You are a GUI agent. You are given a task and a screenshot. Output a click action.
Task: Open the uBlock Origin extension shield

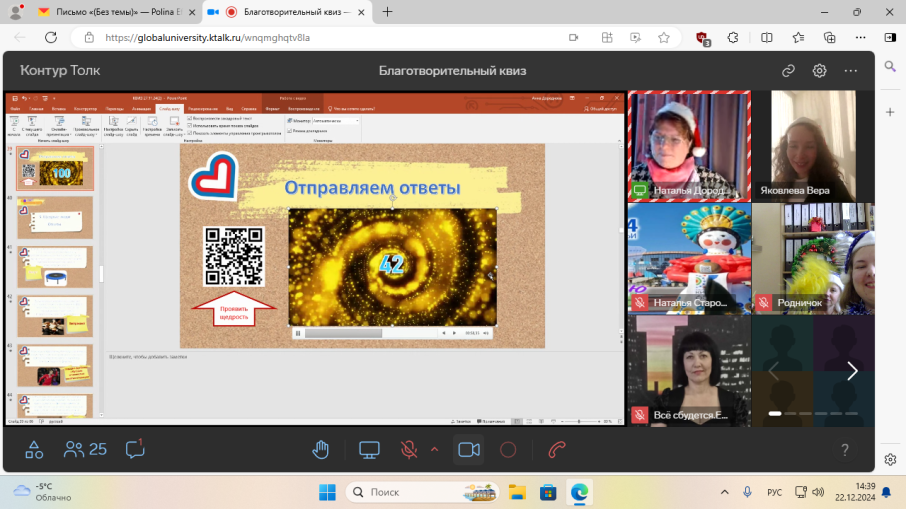pyautogui.click(x=703, y=38)
